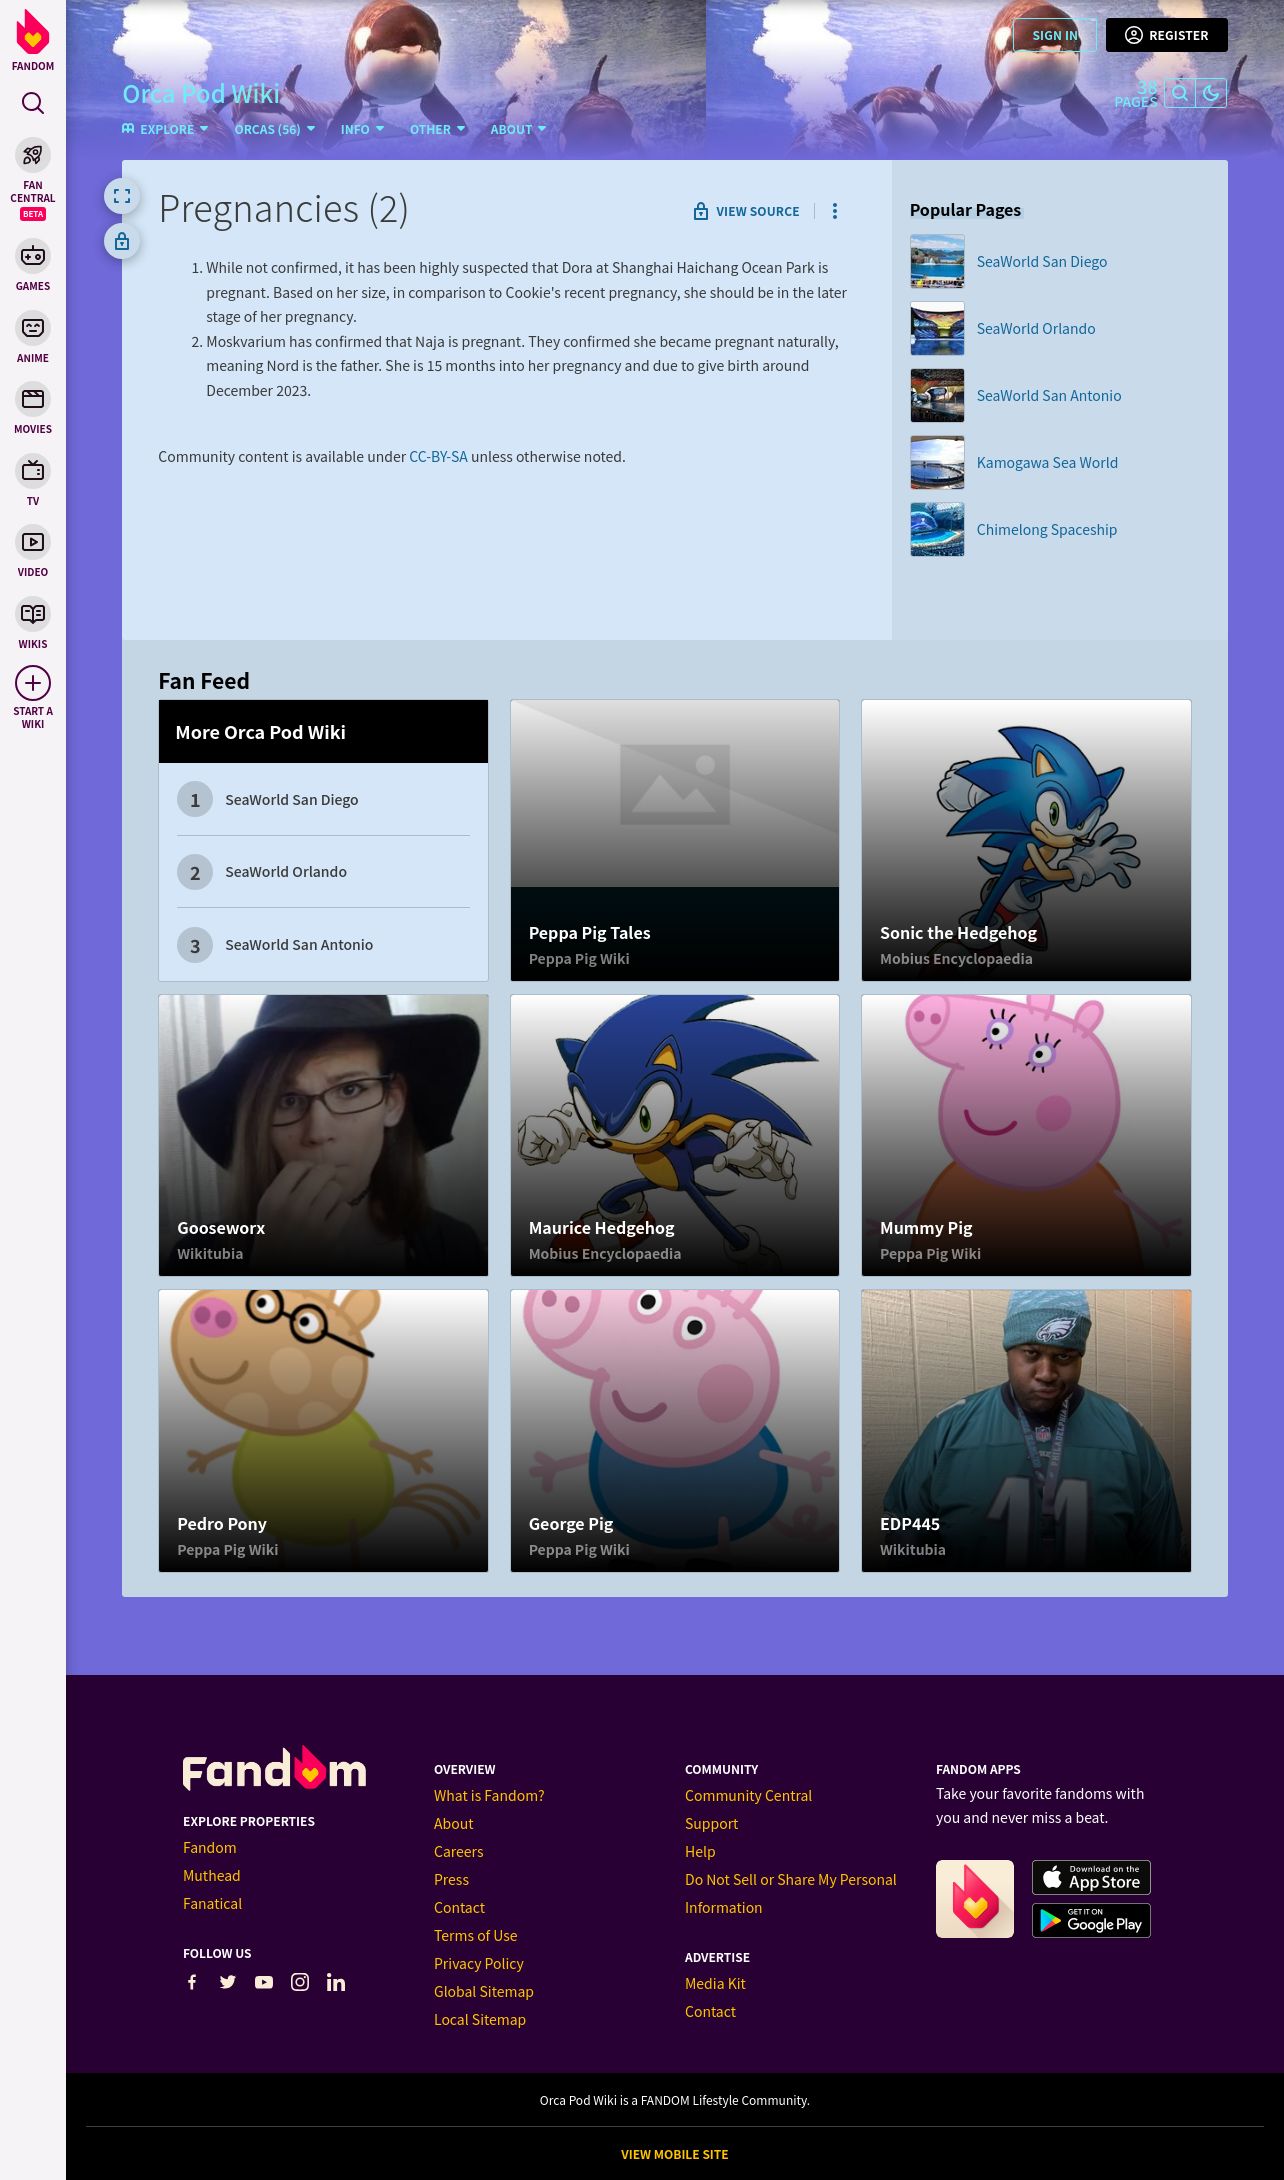Open the Local Sitemap footer link
The image size is (1284, 2180).
tap(480, 2019)
